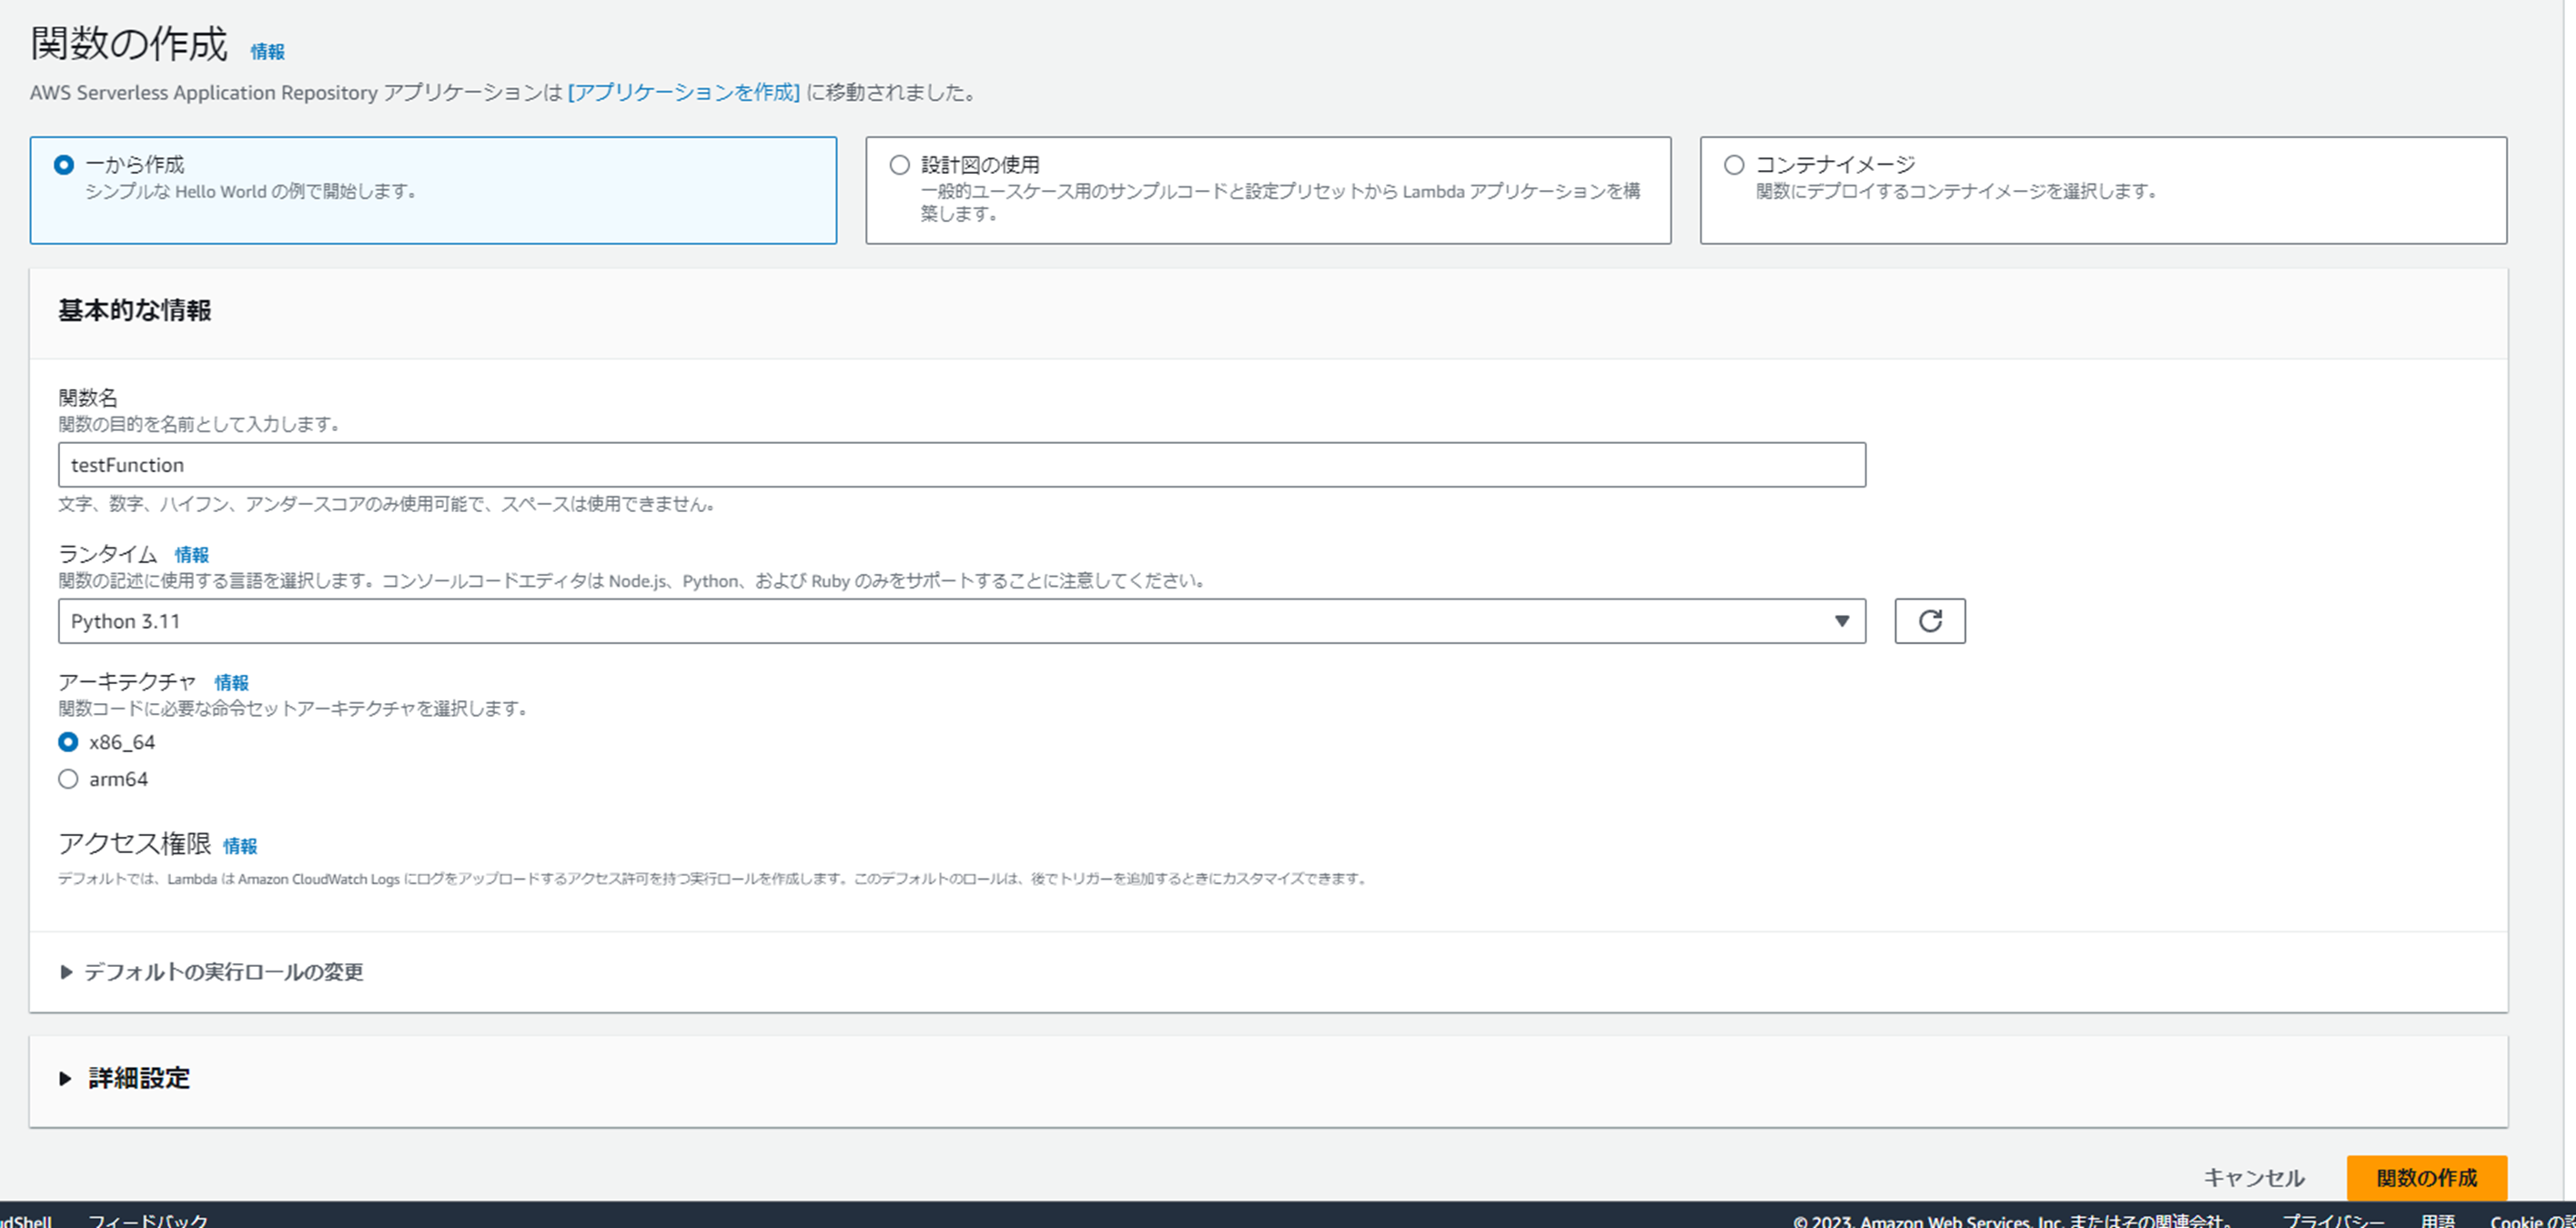Open フィードバック in the footer
Screen dimensions: 2576x1228
pos(148,1220)
